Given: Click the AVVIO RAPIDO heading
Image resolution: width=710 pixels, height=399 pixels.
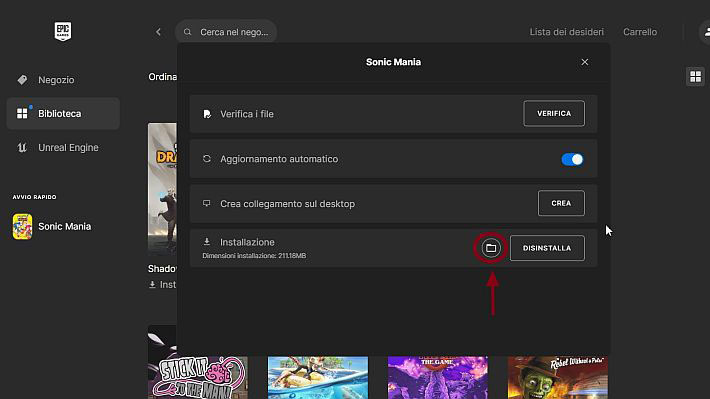Looking at the screenshot, I should pyautogui.click(x=34, y=197).
